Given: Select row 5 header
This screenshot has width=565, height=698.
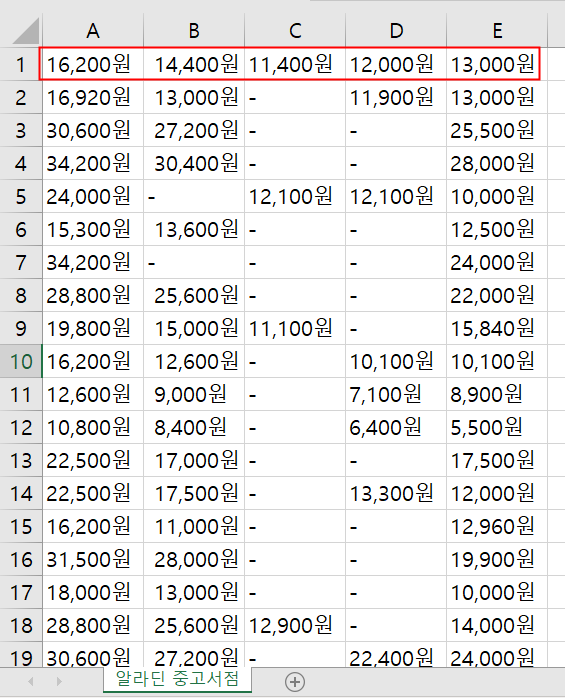Looking at the screenshot, I should (x=21, y=196).
